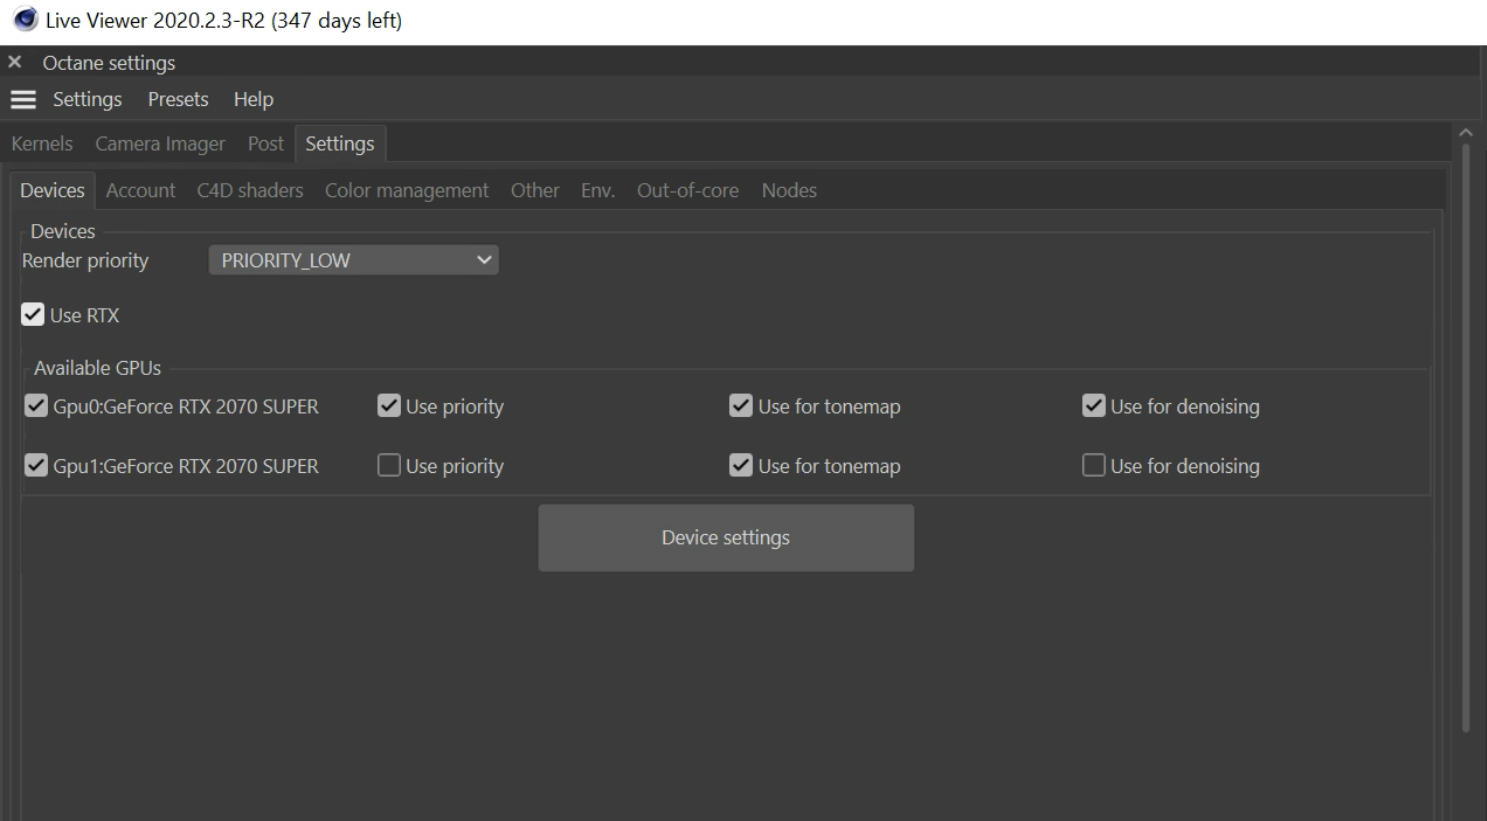Enable Use priority for Gpu1
Image resolution: width=1487 pixels, height=821 pixels.
pyautogui.click(x=389, y=465)
